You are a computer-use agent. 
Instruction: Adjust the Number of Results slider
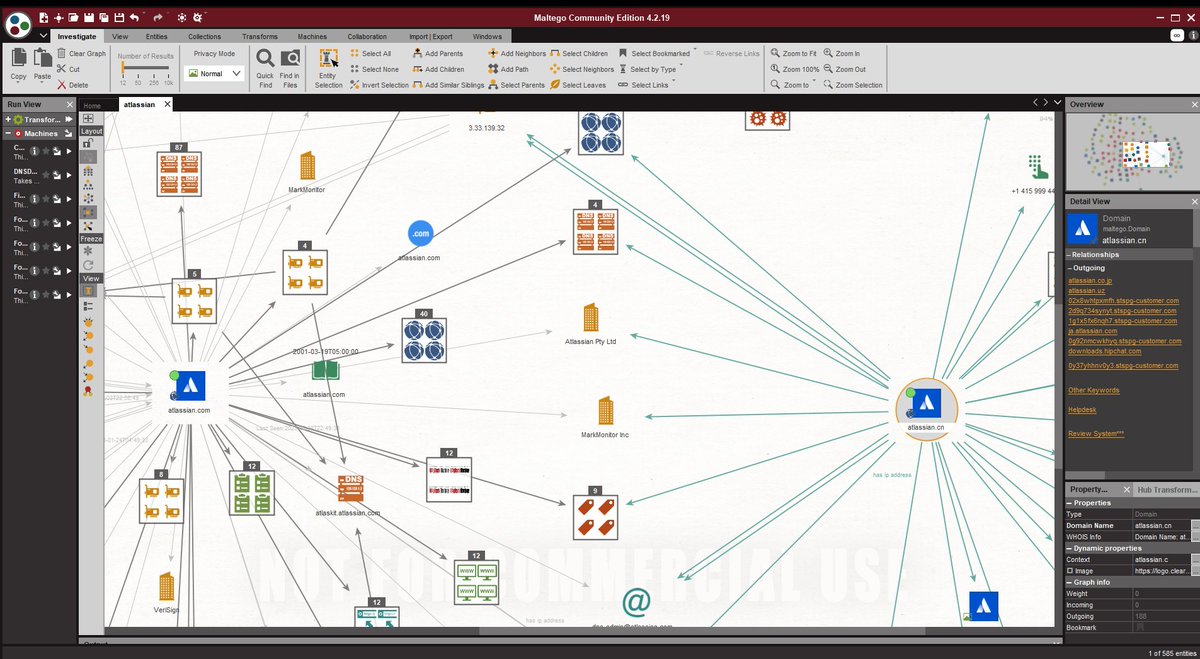pyautogui.click(x=124, y=69)
